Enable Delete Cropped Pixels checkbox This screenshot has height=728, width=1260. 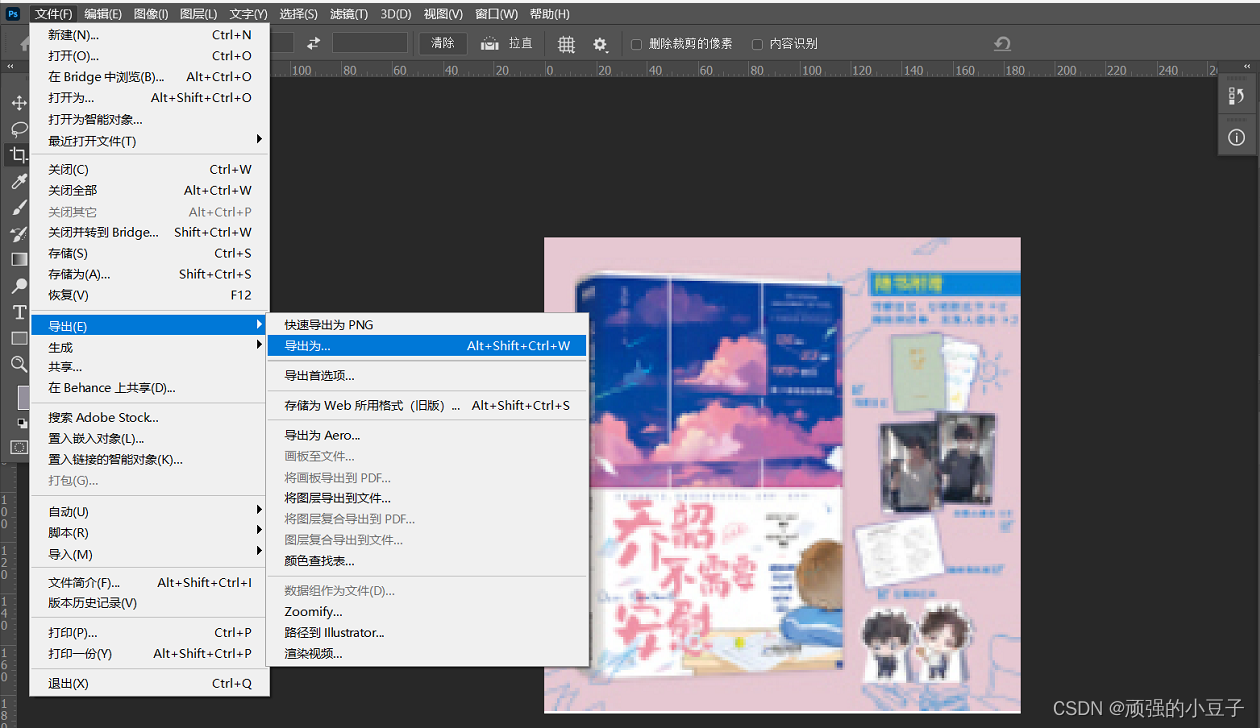[637, 44]
